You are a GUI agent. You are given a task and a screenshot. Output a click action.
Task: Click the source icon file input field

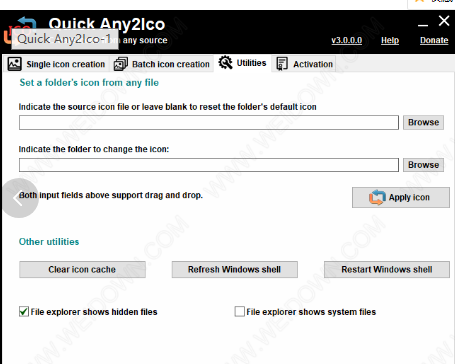(x=209, y=122)
